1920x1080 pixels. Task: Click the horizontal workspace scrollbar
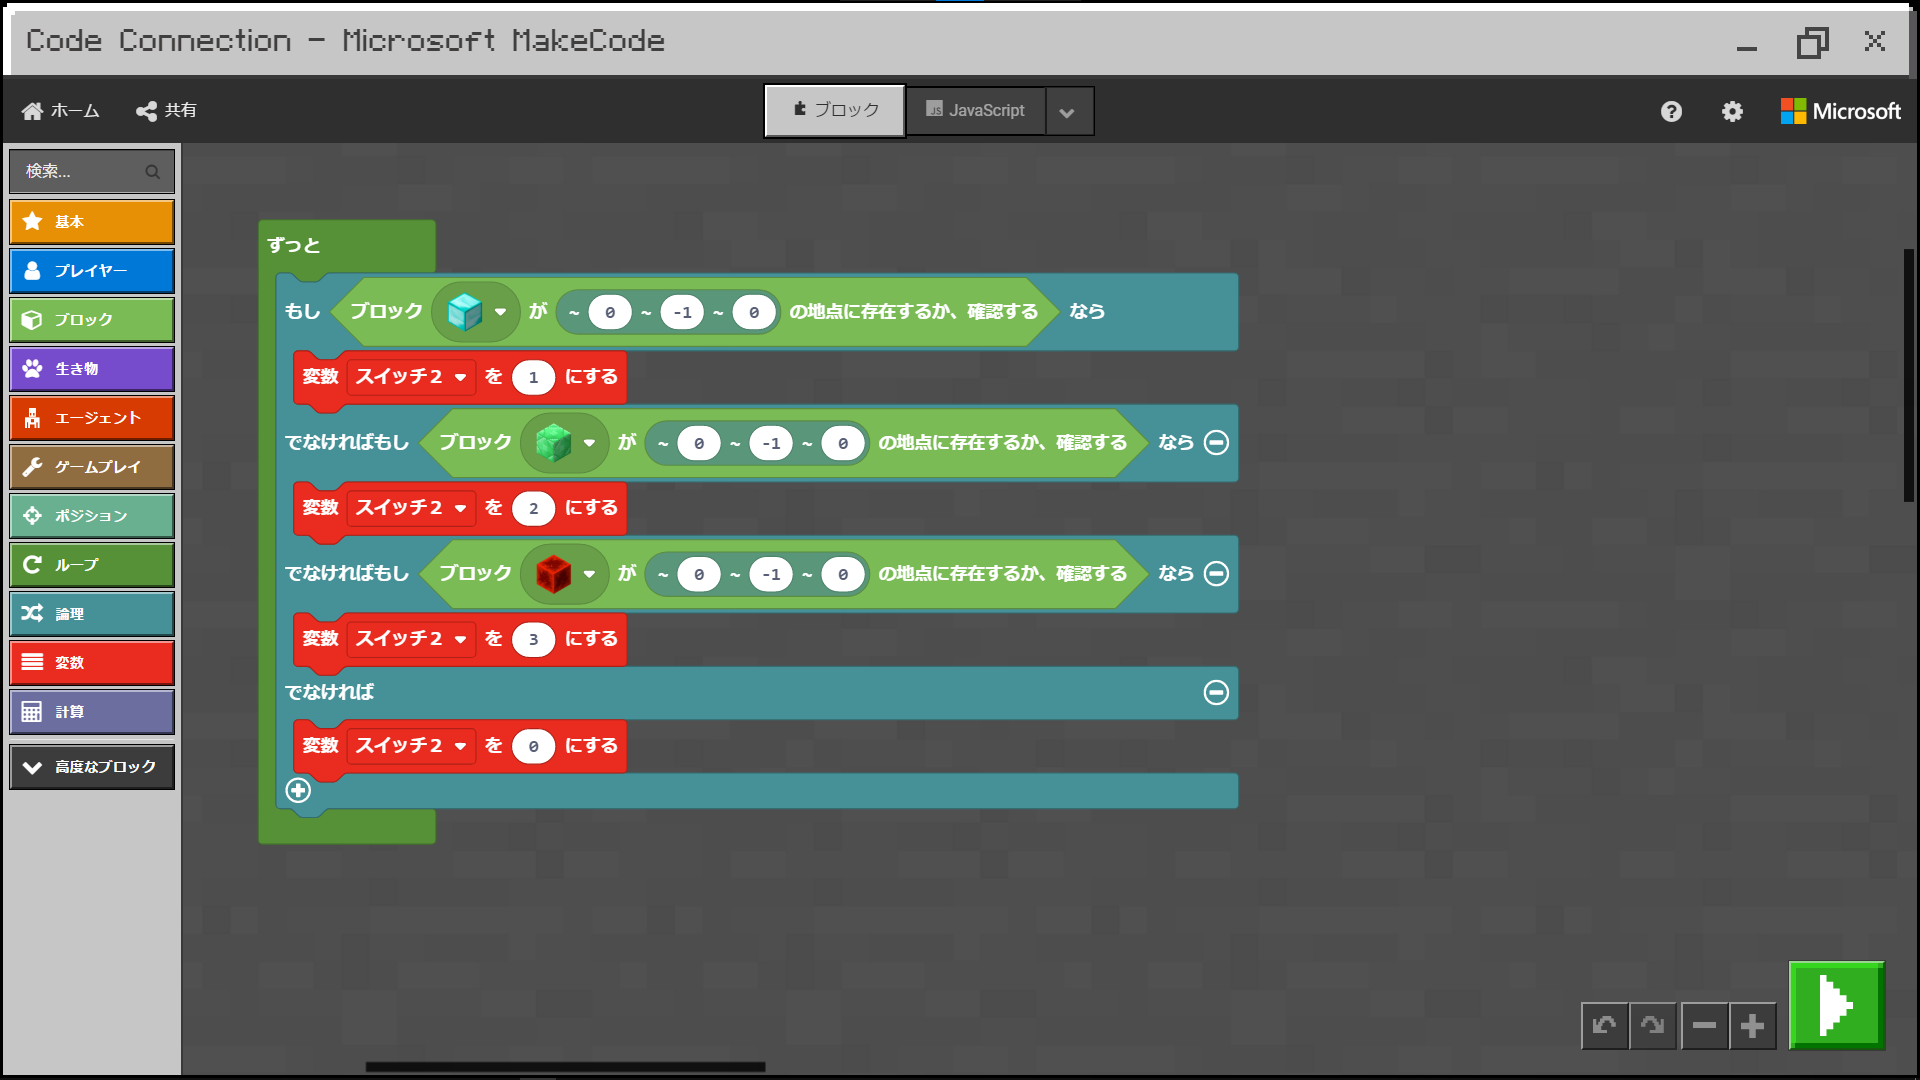[x=565, y=1067]
